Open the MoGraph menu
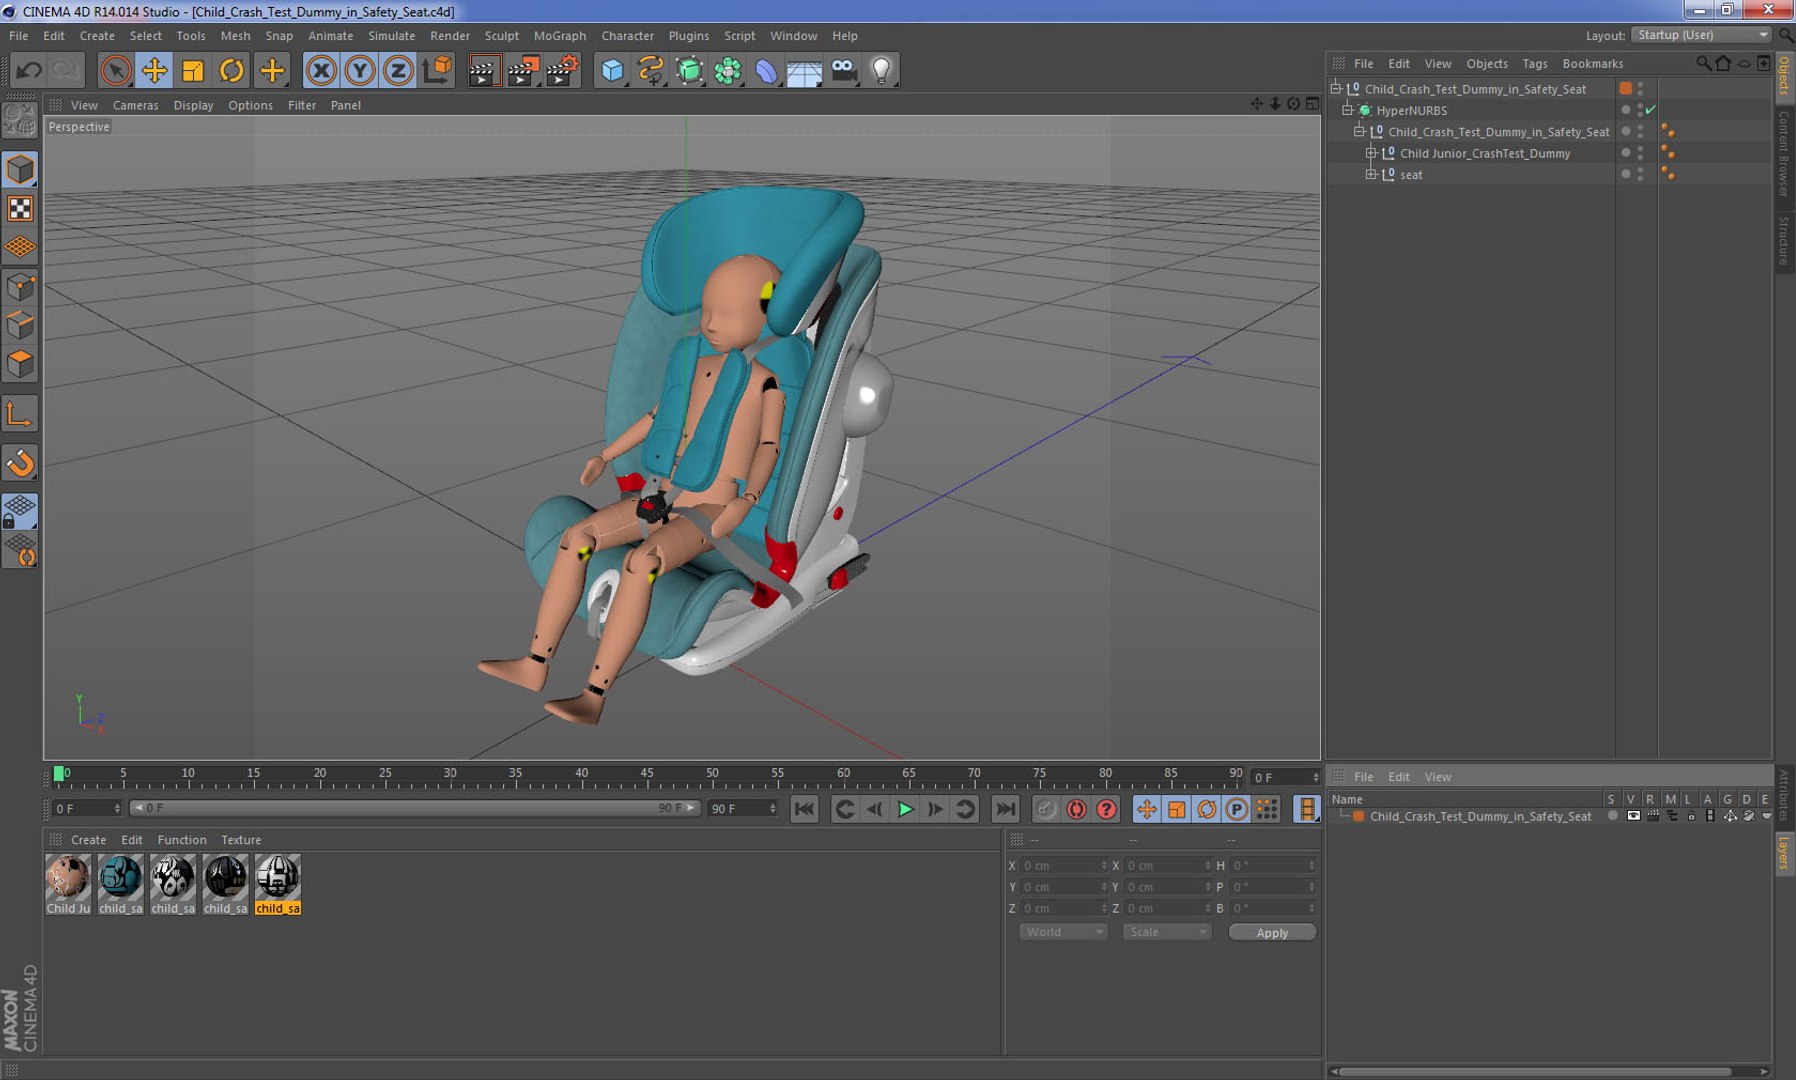Image resolution: width=1796 pixels, height=1080 pixels. coord(560,36)
